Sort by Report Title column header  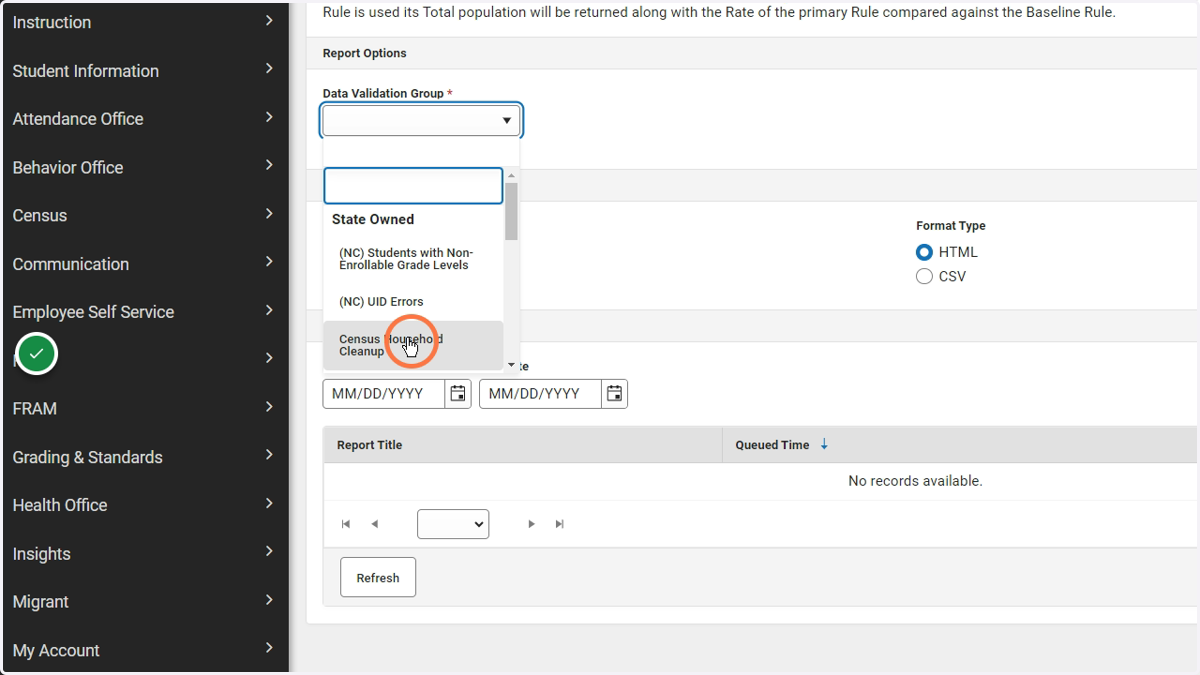[x=369, y=445]
